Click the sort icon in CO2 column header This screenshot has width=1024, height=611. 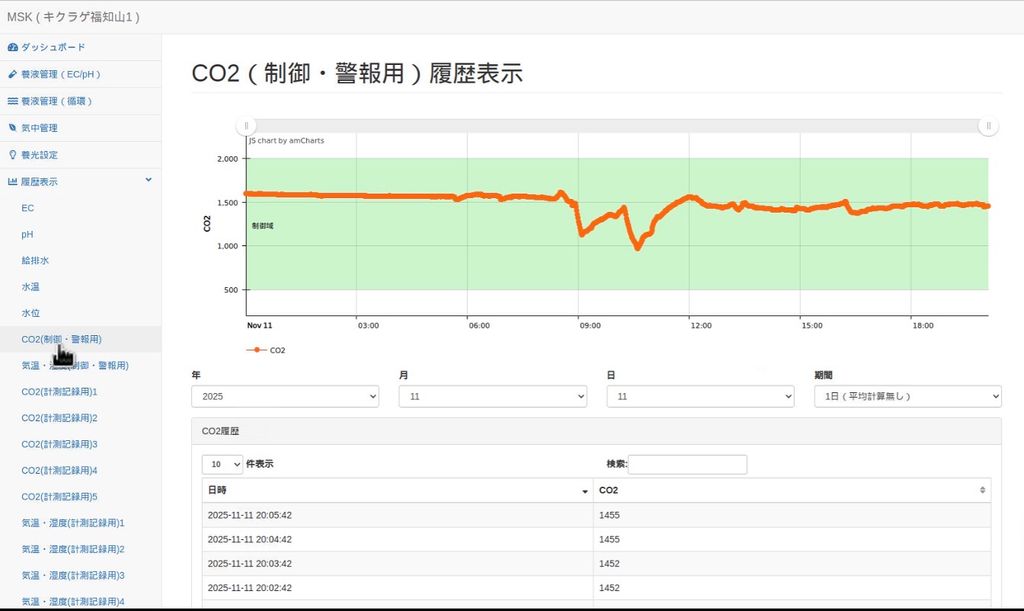point(982,490)
